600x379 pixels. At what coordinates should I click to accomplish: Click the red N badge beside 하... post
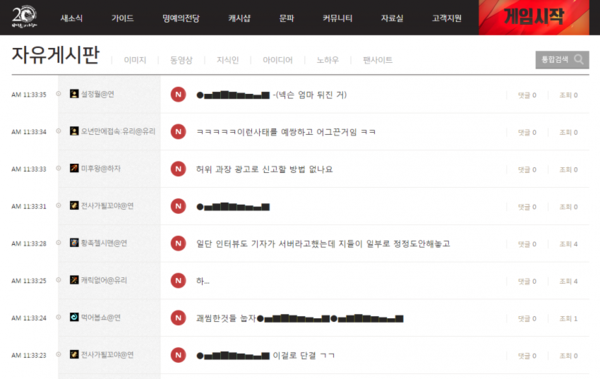[178, 281]
